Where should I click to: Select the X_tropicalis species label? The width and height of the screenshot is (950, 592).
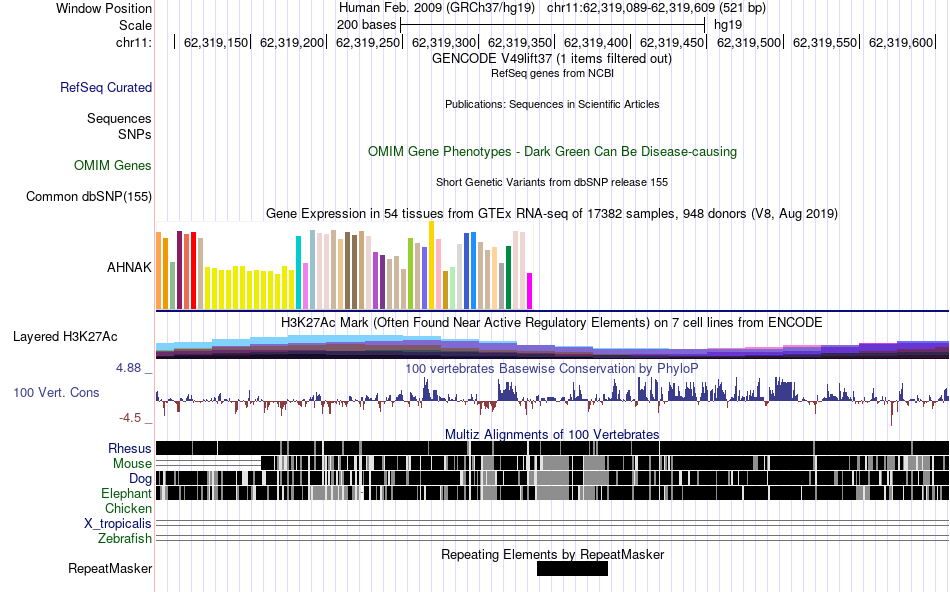(118, 524)
